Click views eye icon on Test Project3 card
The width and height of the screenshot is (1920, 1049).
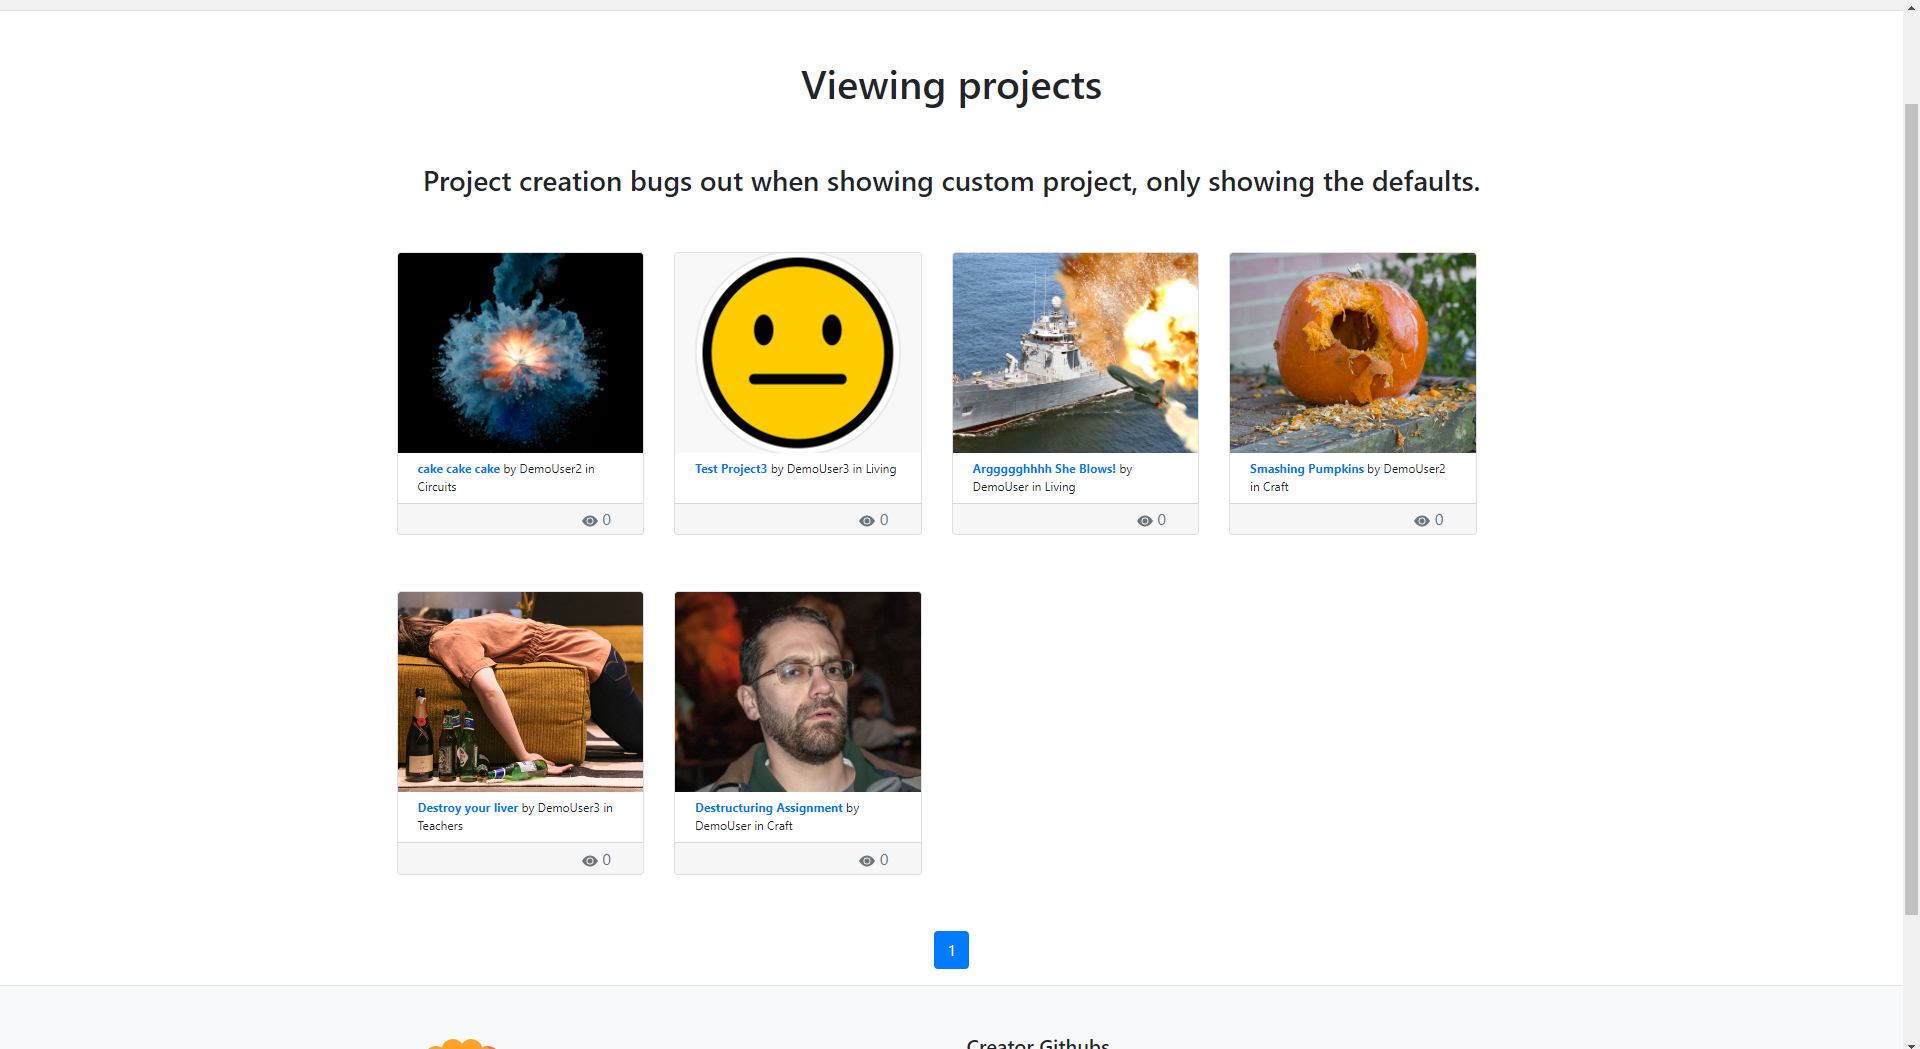click(866, 521)
